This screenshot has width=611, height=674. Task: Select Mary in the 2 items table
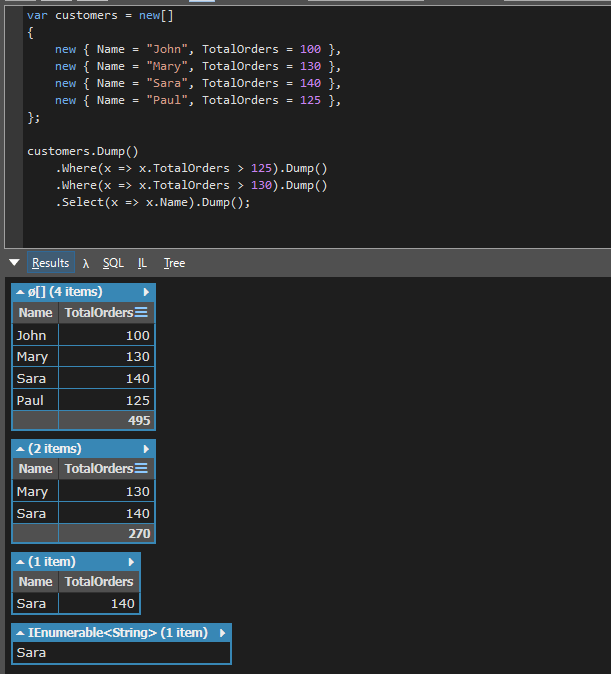tap(35, 491)
